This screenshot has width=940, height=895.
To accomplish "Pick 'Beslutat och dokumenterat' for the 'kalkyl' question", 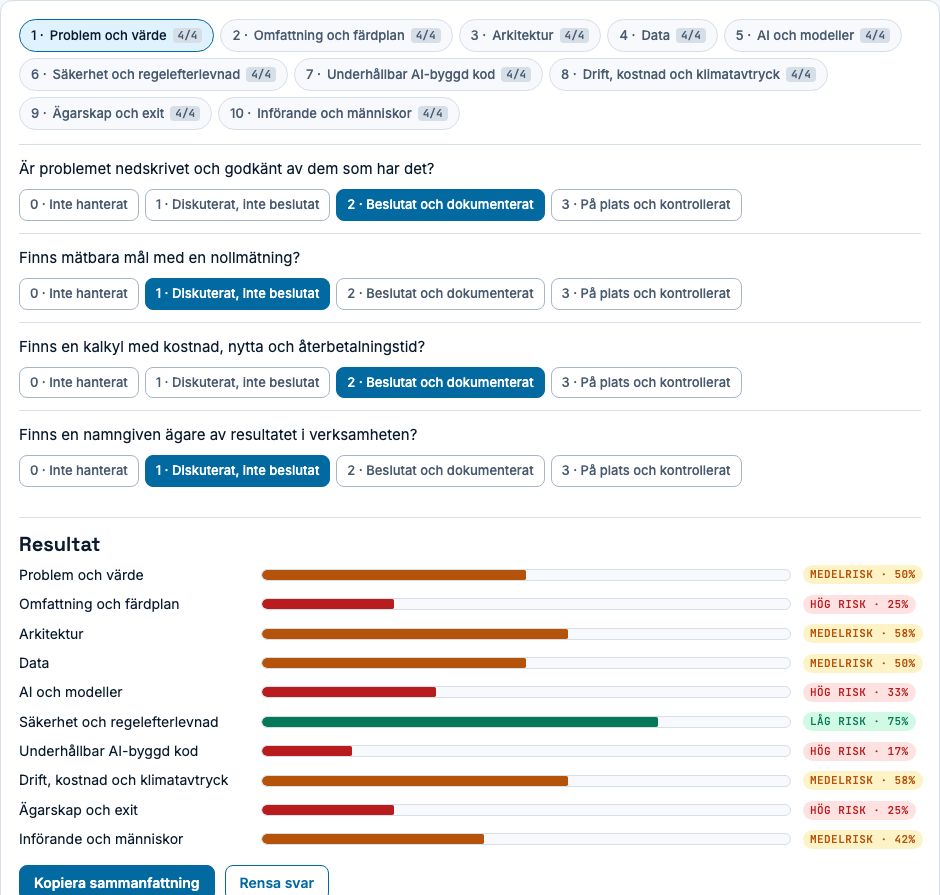I will [x=440, y=382].
